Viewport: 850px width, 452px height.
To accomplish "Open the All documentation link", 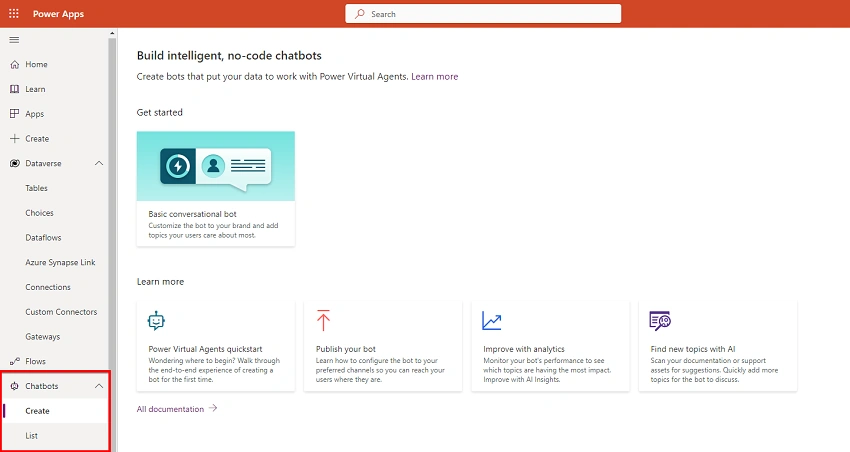I will coord(170,409).
